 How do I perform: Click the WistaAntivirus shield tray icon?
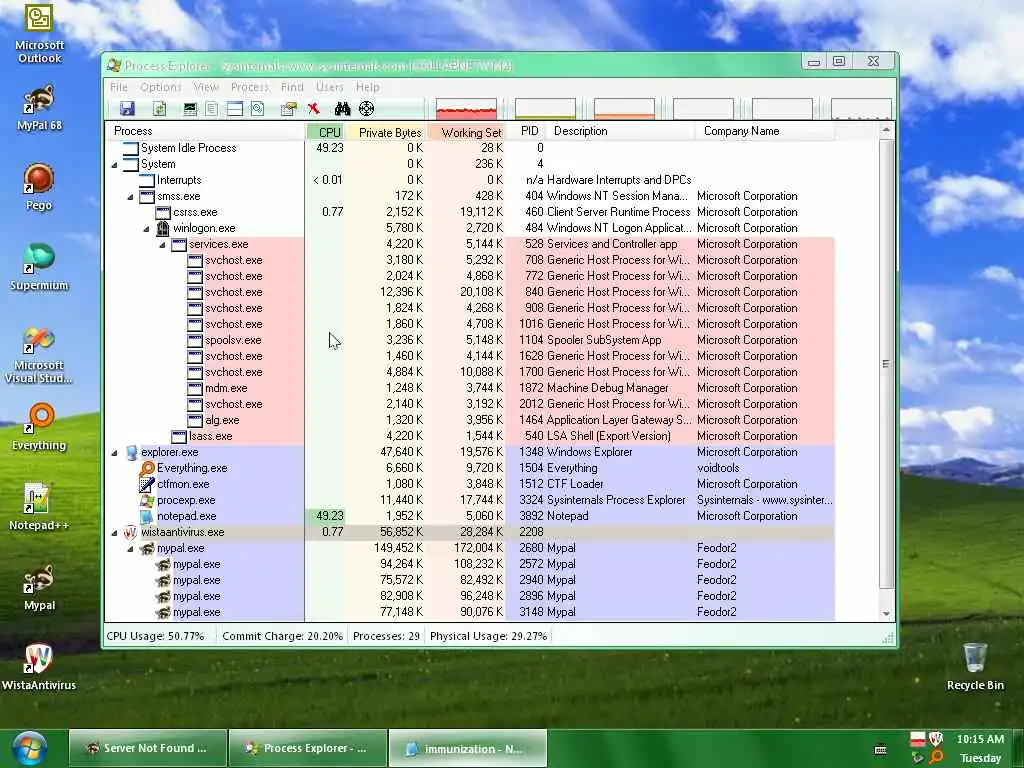coord(936,739)
